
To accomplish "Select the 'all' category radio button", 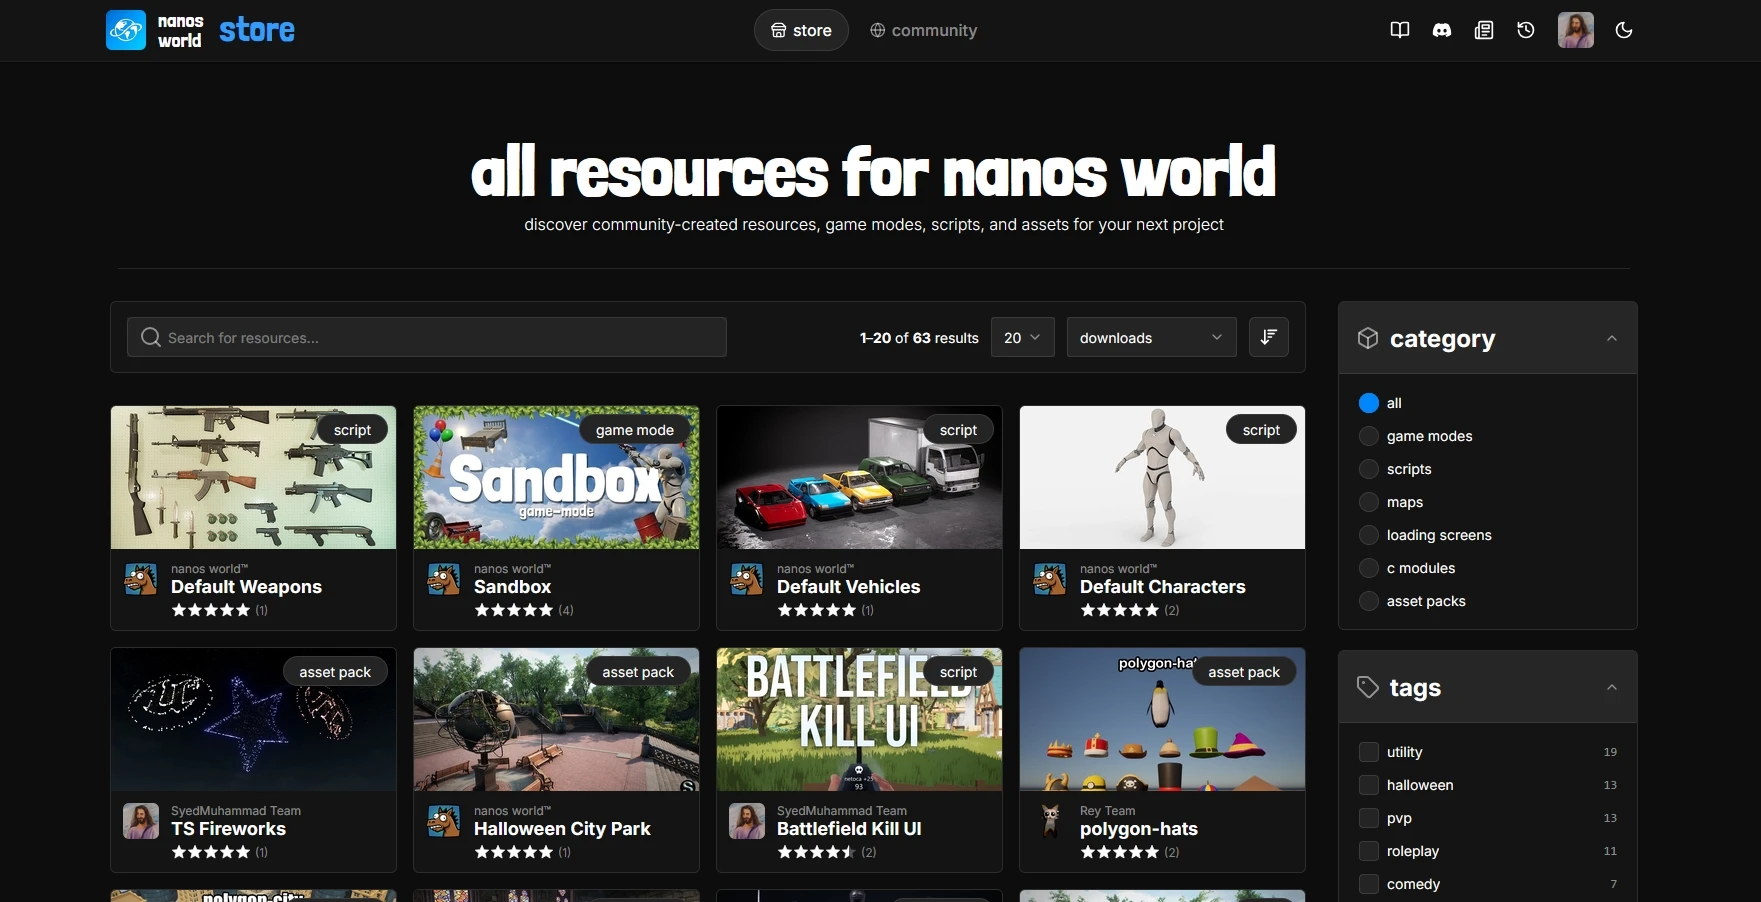I will point(1369,403).
